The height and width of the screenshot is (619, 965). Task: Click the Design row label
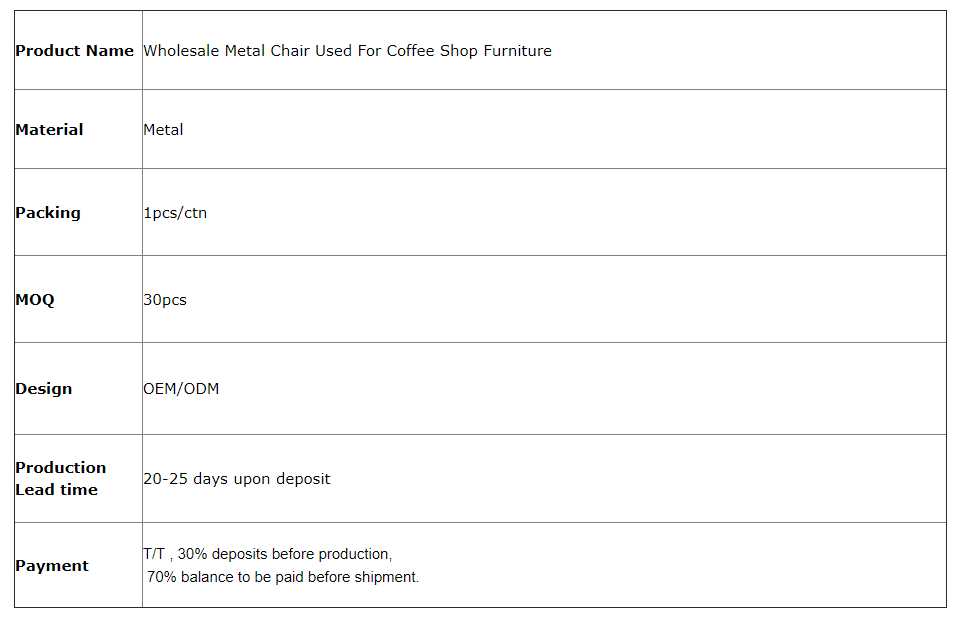click(44, 389)
